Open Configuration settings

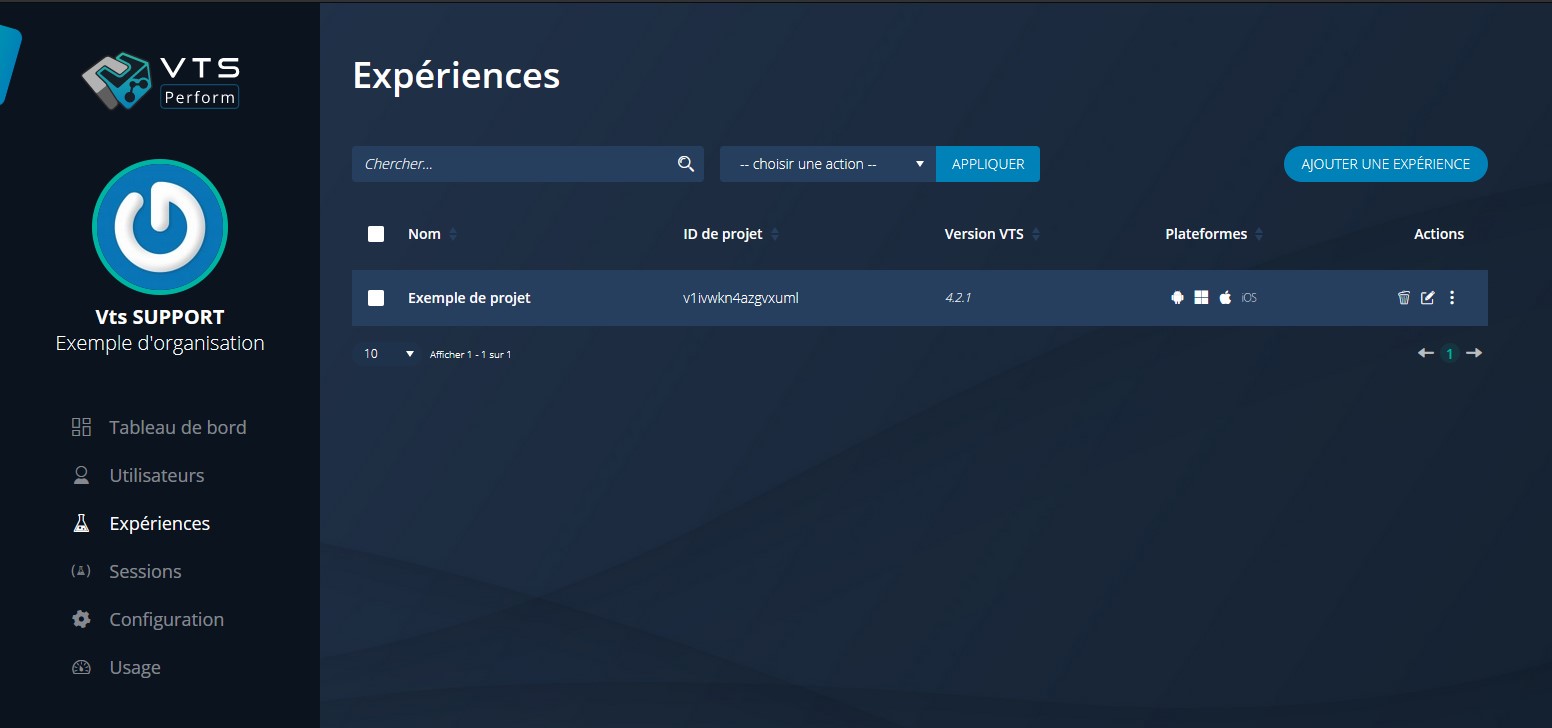click(x=167, y=619)
